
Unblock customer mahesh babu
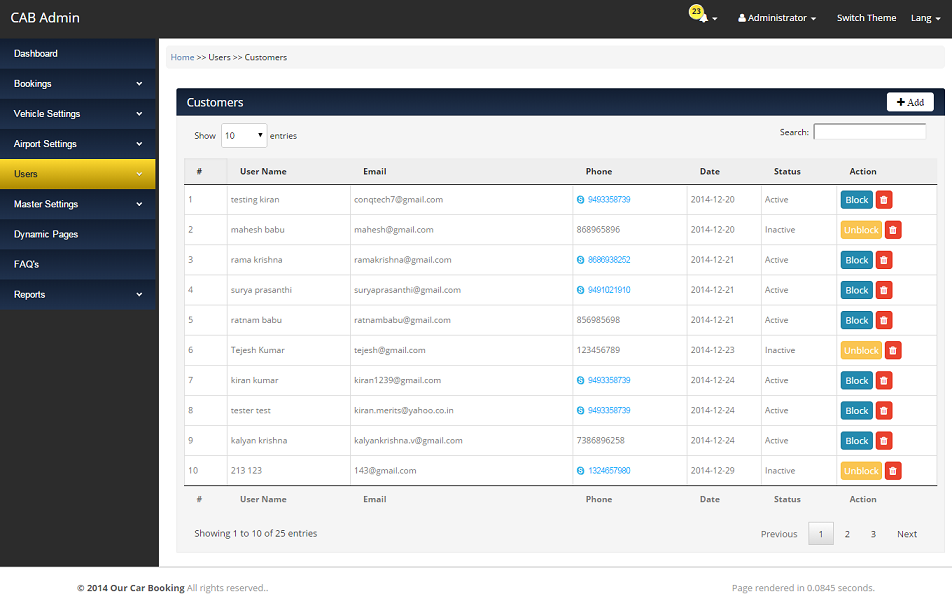[861, 230]
